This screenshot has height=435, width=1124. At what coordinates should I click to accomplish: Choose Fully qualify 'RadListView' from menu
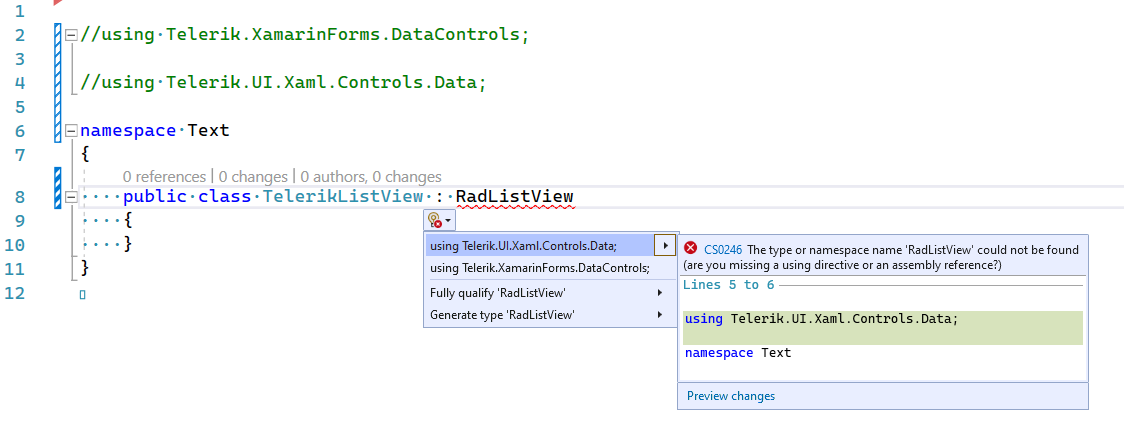tap(497, 293)
